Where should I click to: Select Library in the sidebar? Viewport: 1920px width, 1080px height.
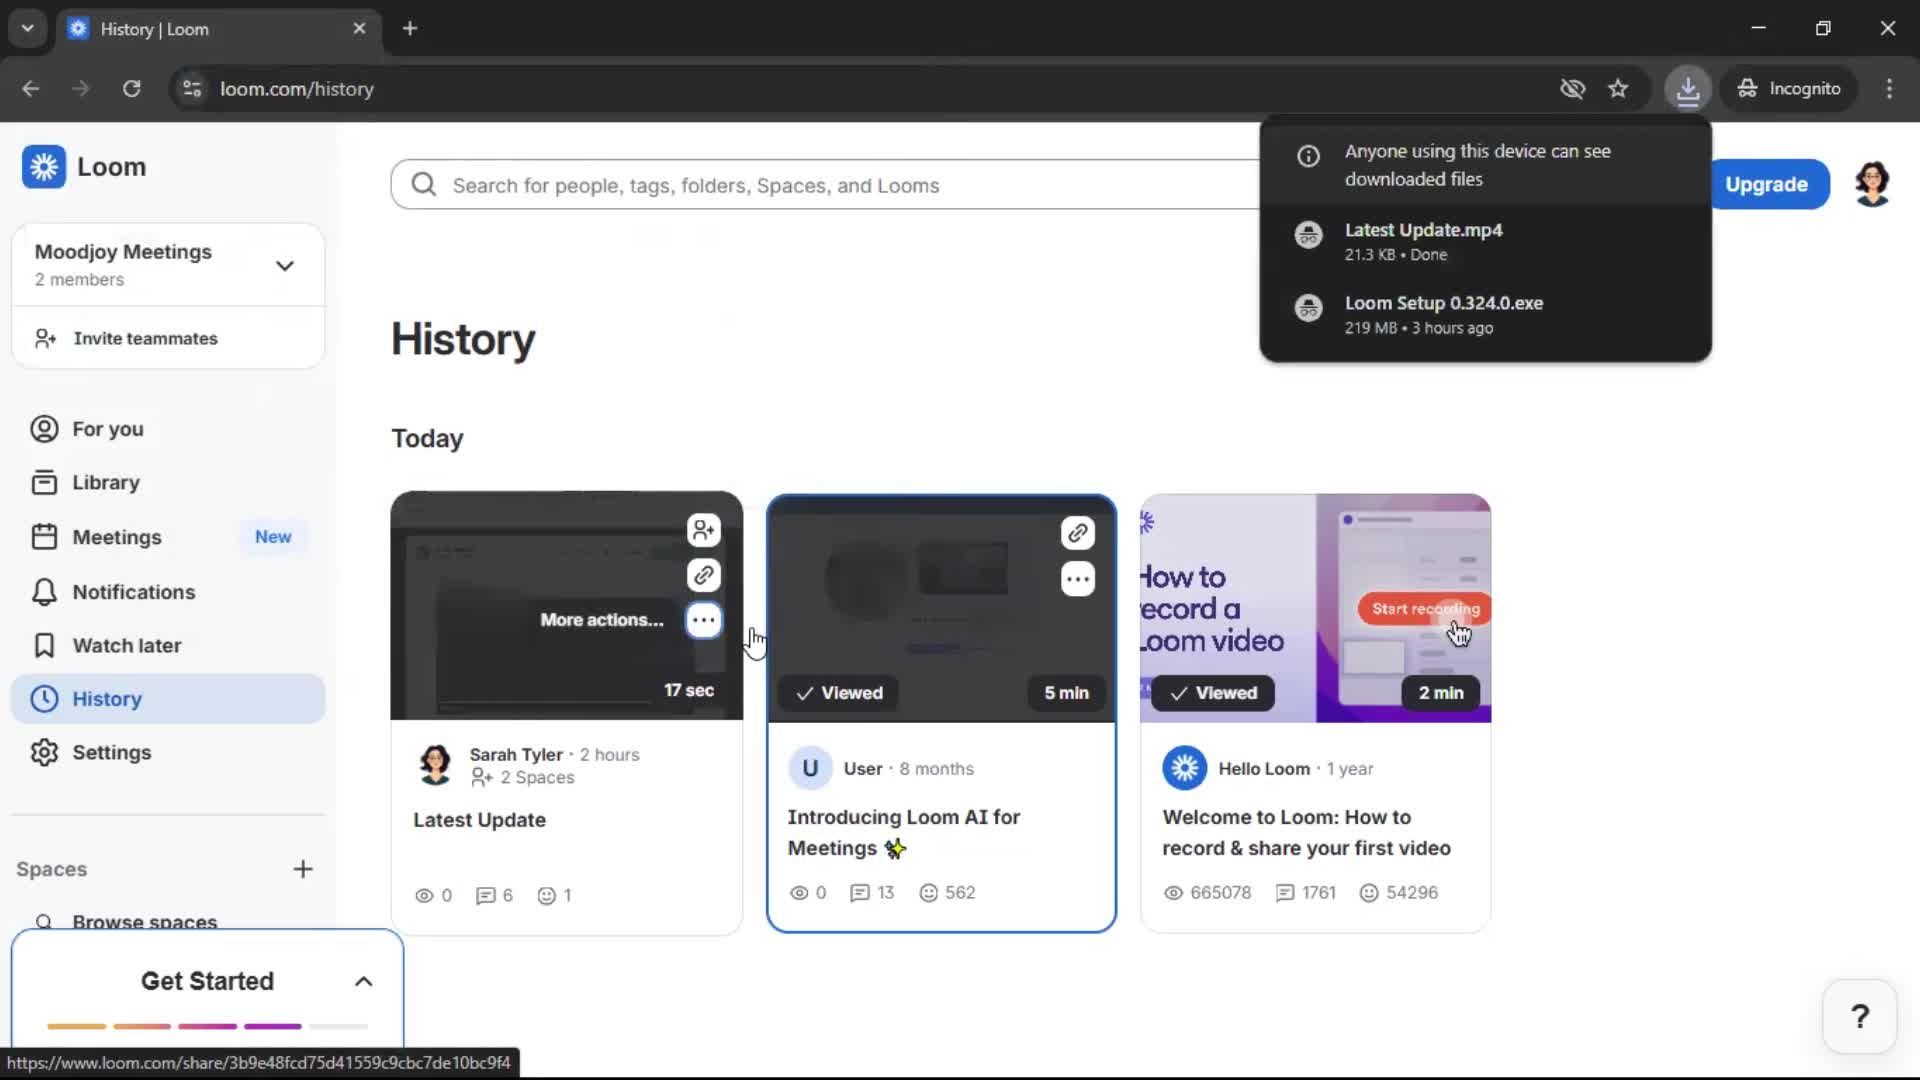point(105,481)
